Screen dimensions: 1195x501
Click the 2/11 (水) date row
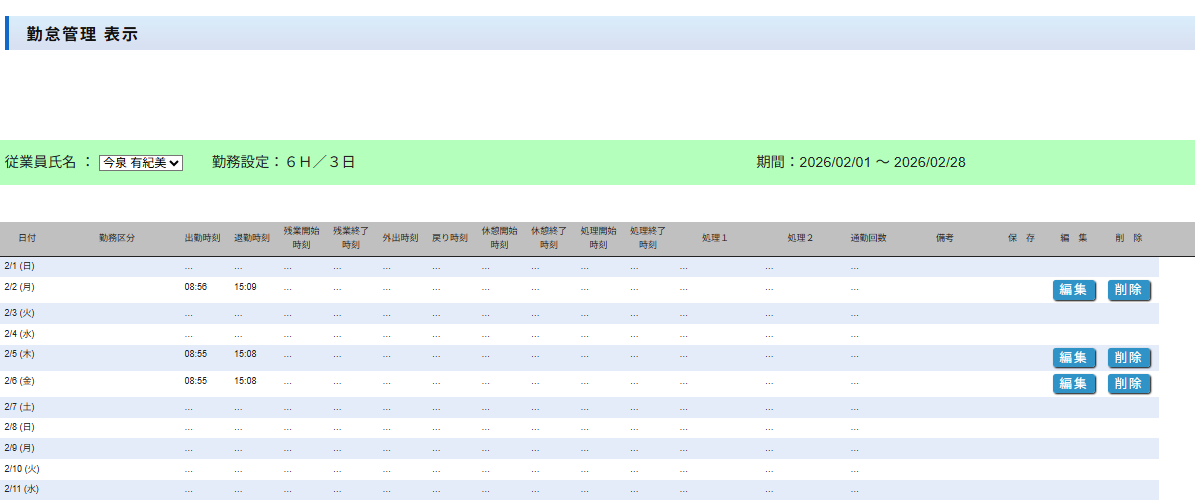tap(21, 489)
